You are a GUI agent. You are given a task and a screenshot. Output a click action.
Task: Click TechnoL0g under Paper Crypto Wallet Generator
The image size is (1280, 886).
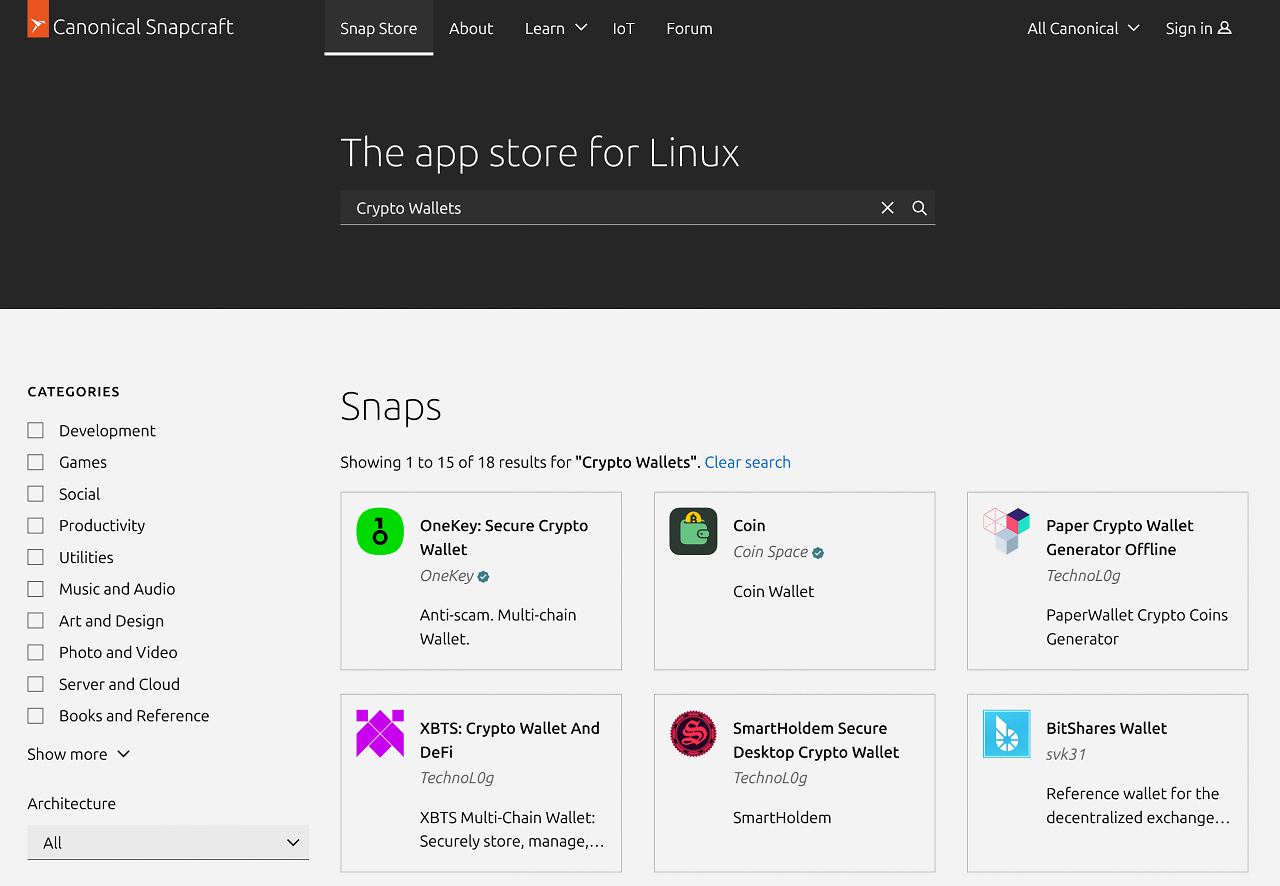1083,576
